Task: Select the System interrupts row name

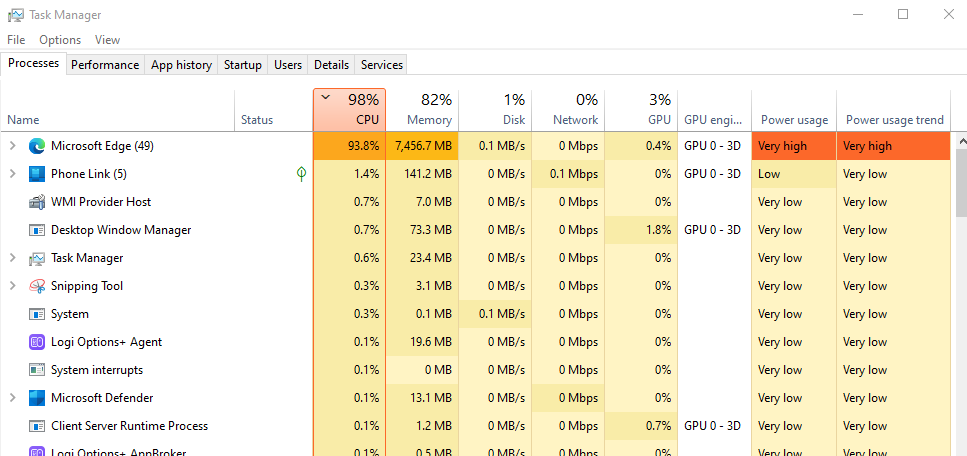Action: click(x=97, y=370)
